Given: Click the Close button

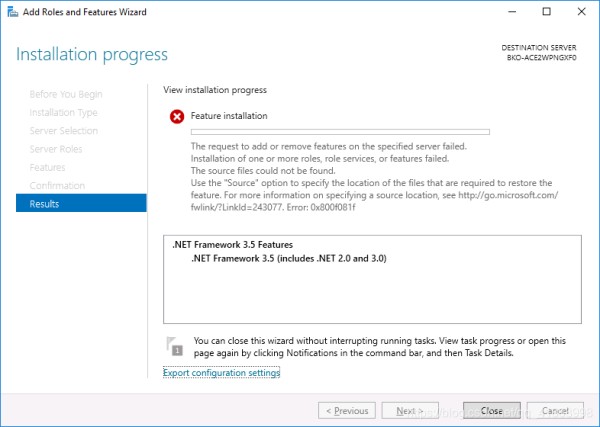Looking at the screenshot, I should (492, 411).
